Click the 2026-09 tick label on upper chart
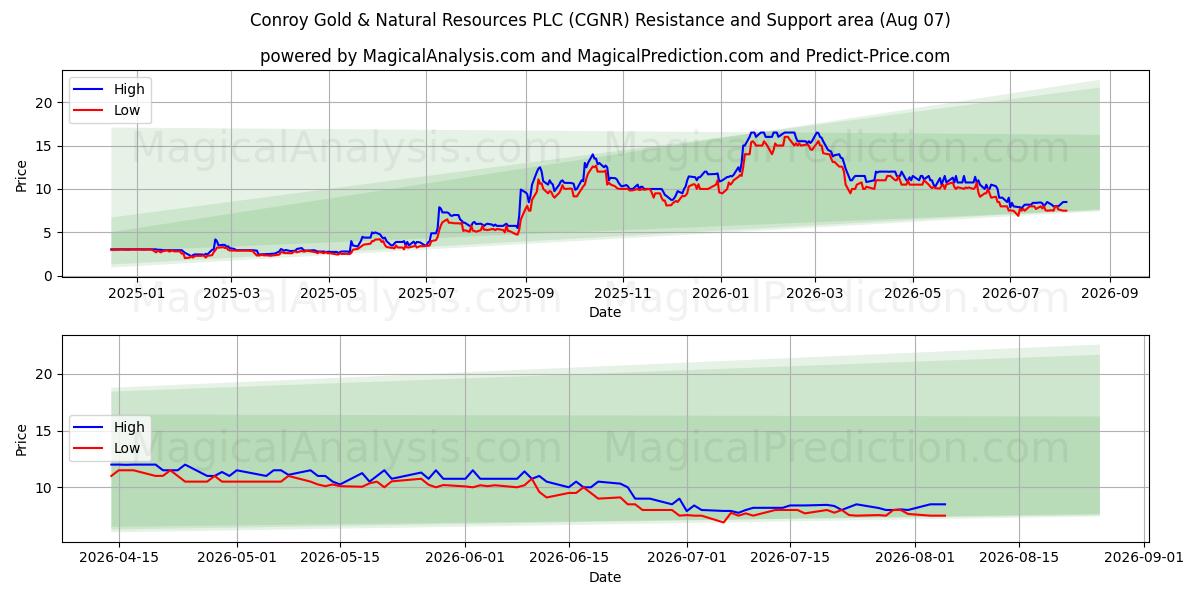Viewport: 1200px width, 600px height. click(1109, 294)
